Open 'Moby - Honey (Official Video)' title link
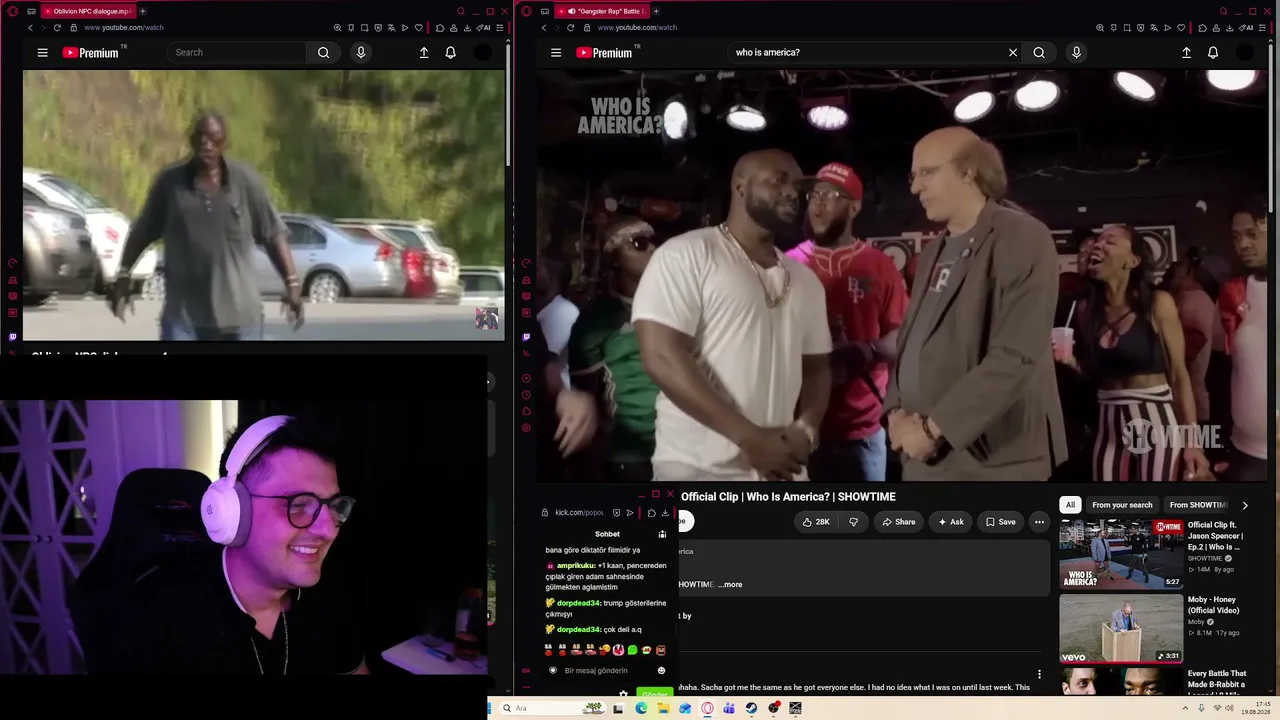This screenshot has height=720, width=1280. (1213, 605)
